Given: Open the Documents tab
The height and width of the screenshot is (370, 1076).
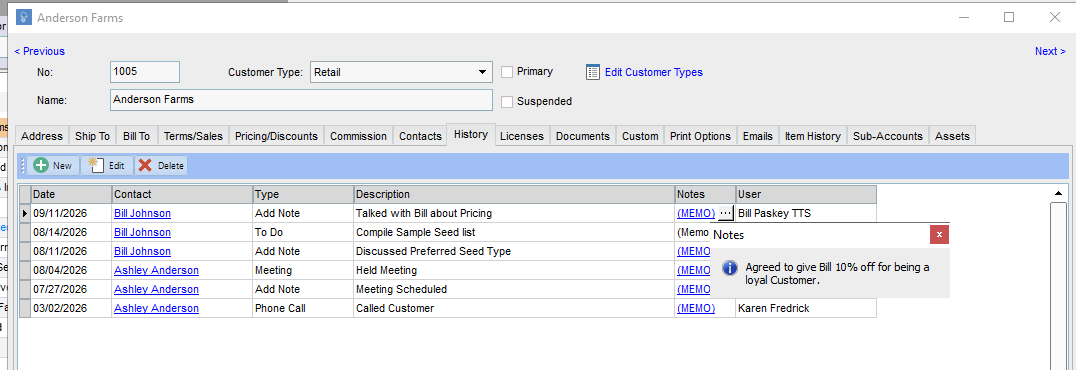Looking at the screenshot, I should point(583,136).
